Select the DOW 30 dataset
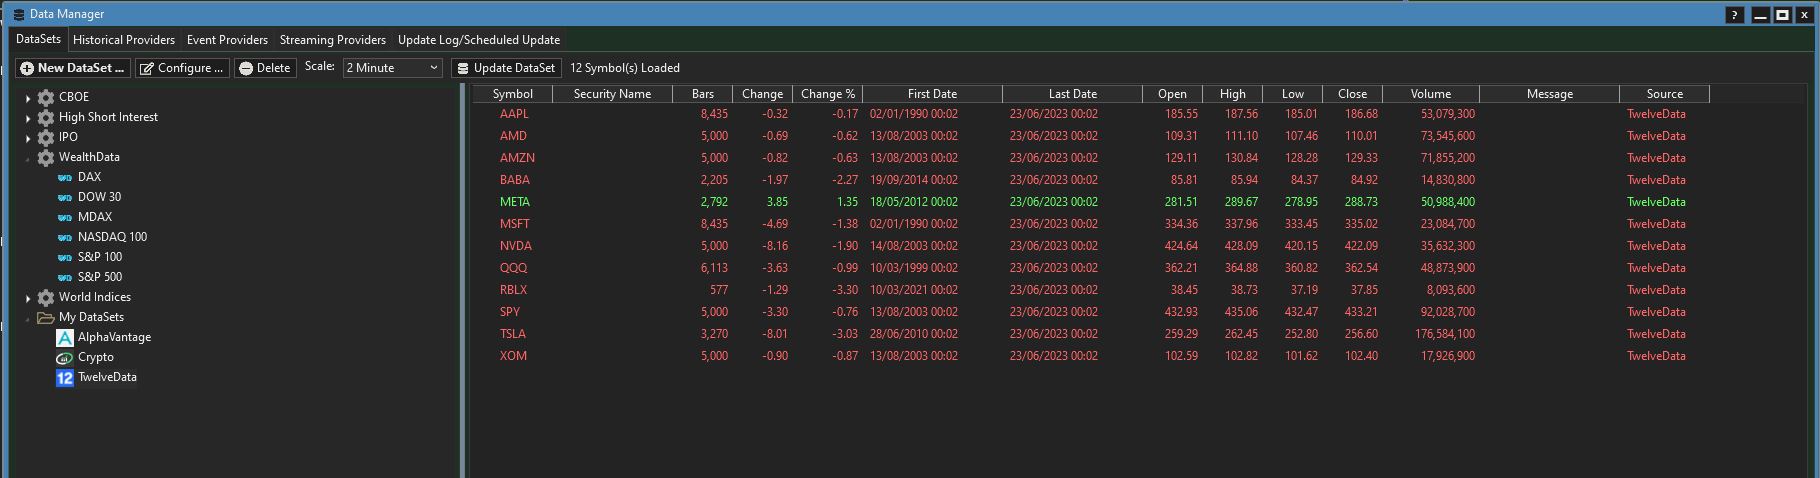This screenshot has height=478, width=1820. coord(99,197)
